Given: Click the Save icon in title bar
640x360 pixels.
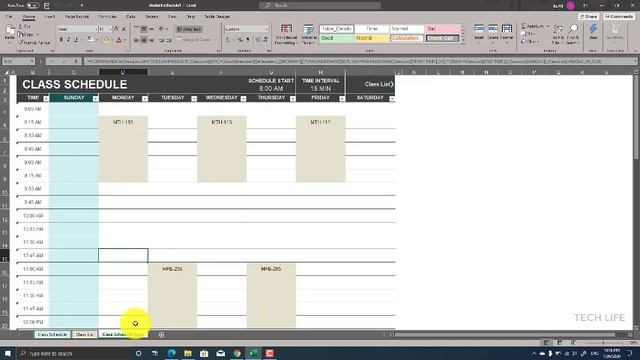Looking at the screenshot, I should 47,6.
